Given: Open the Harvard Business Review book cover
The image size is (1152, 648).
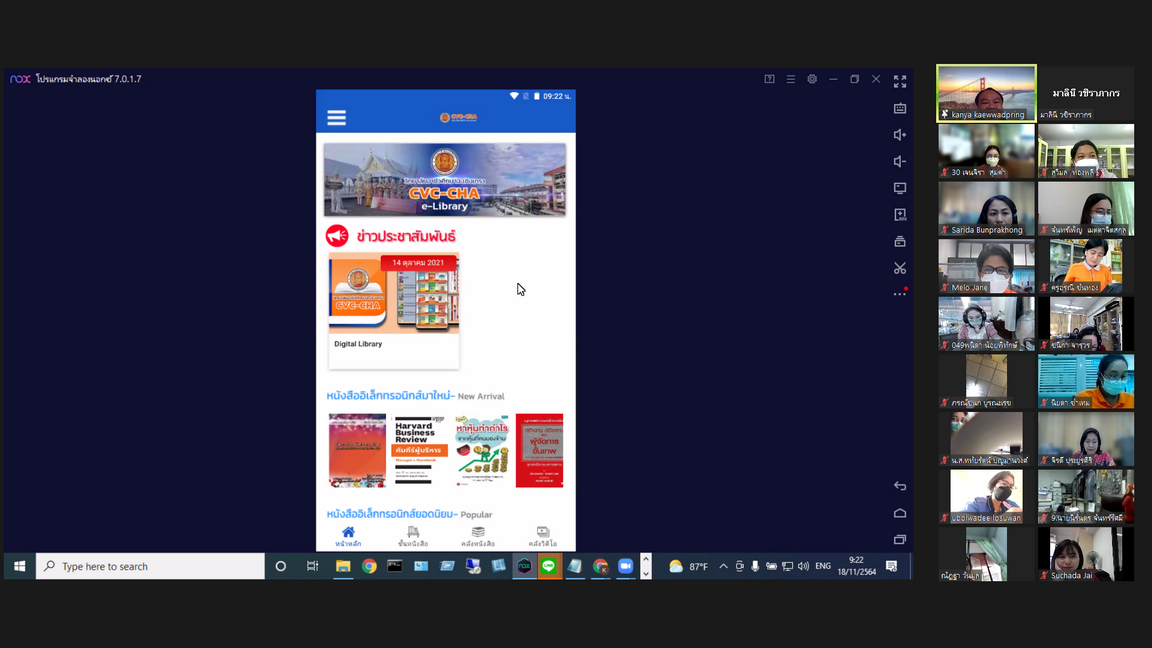Looking at the screenshot, I should tap(420, 450).
